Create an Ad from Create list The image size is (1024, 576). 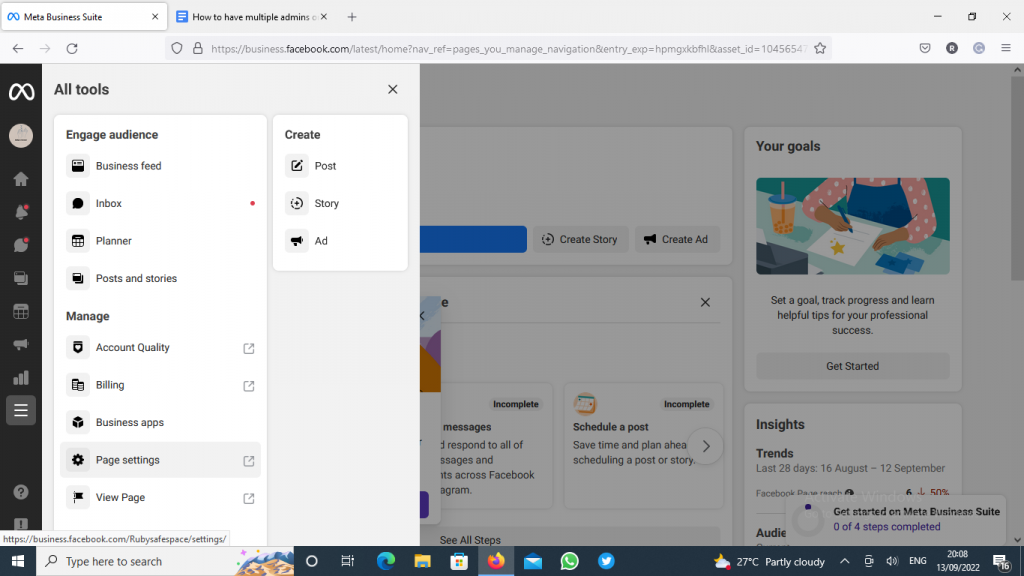(340, 241)
